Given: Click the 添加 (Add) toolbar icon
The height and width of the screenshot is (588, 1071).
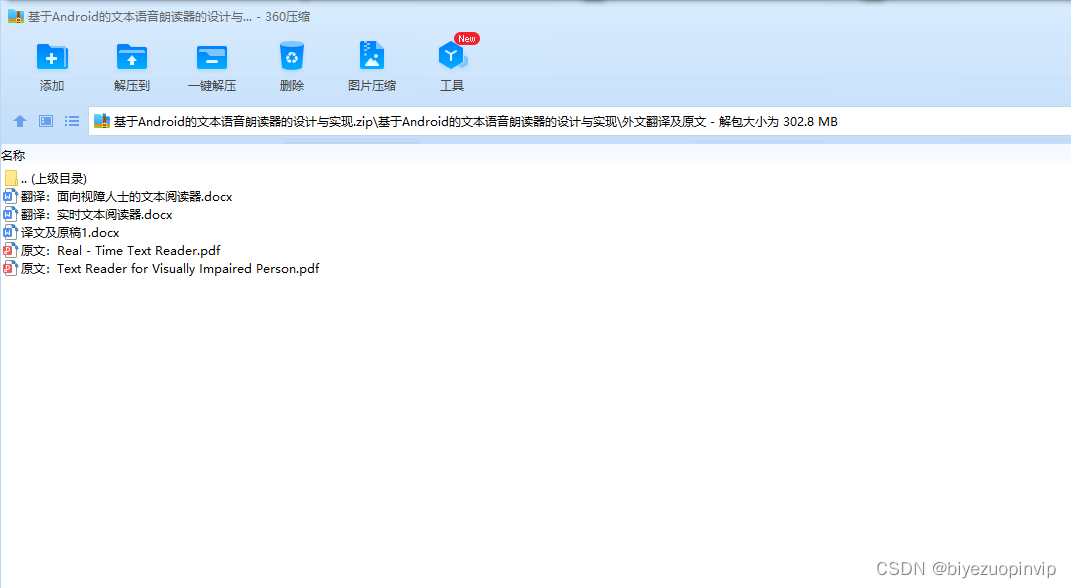Looking at the screenshot, I should [x=52, y=57].
